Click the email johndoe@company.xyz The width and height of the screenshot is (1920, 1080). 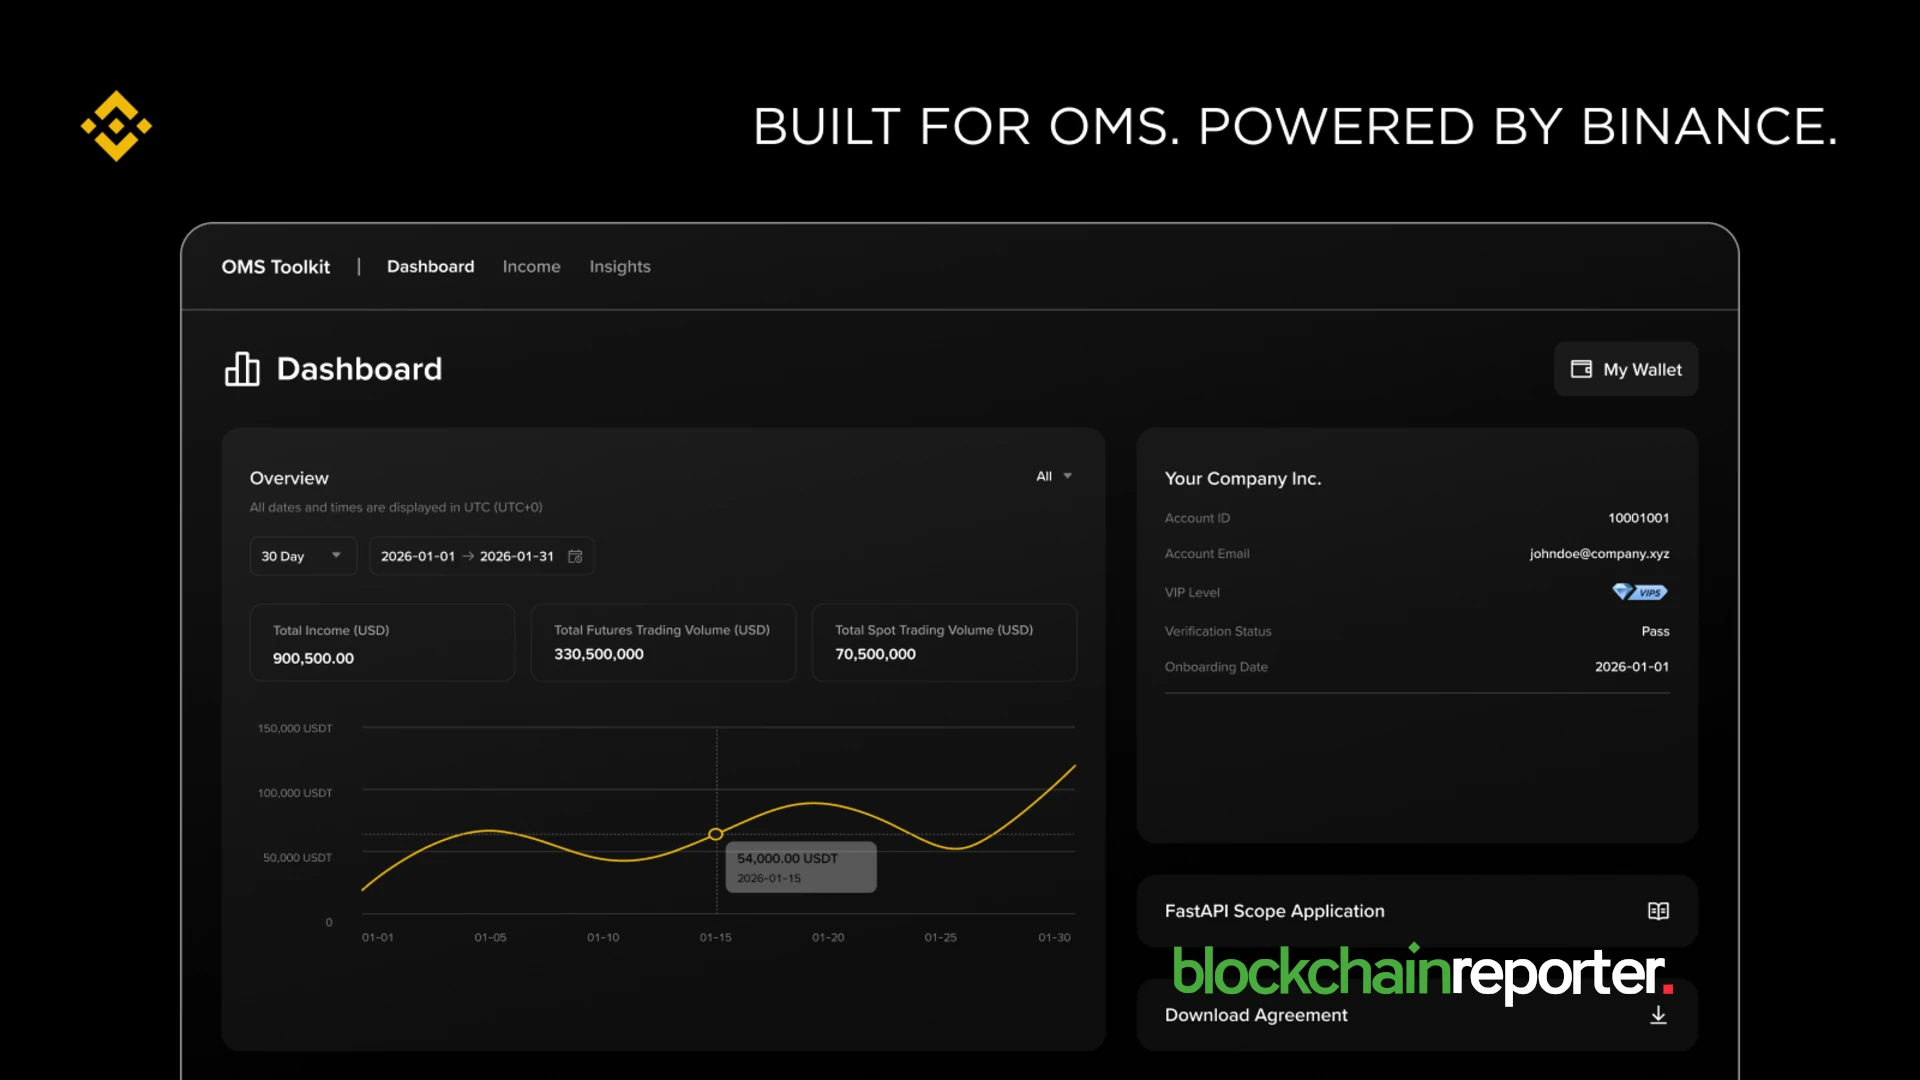point(1599,553)
